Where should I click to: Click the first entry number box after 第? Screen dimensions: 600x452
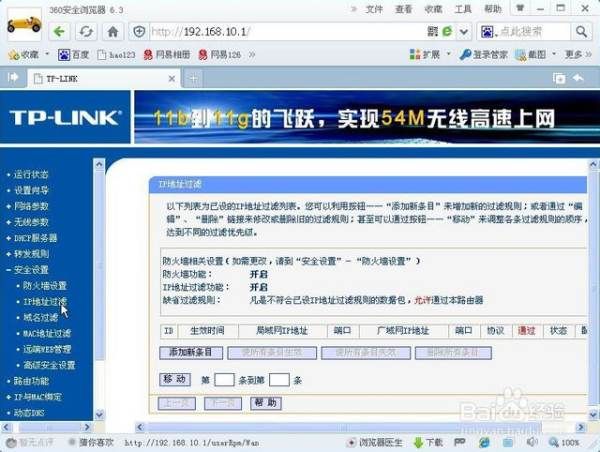click(x=224, y=380)
